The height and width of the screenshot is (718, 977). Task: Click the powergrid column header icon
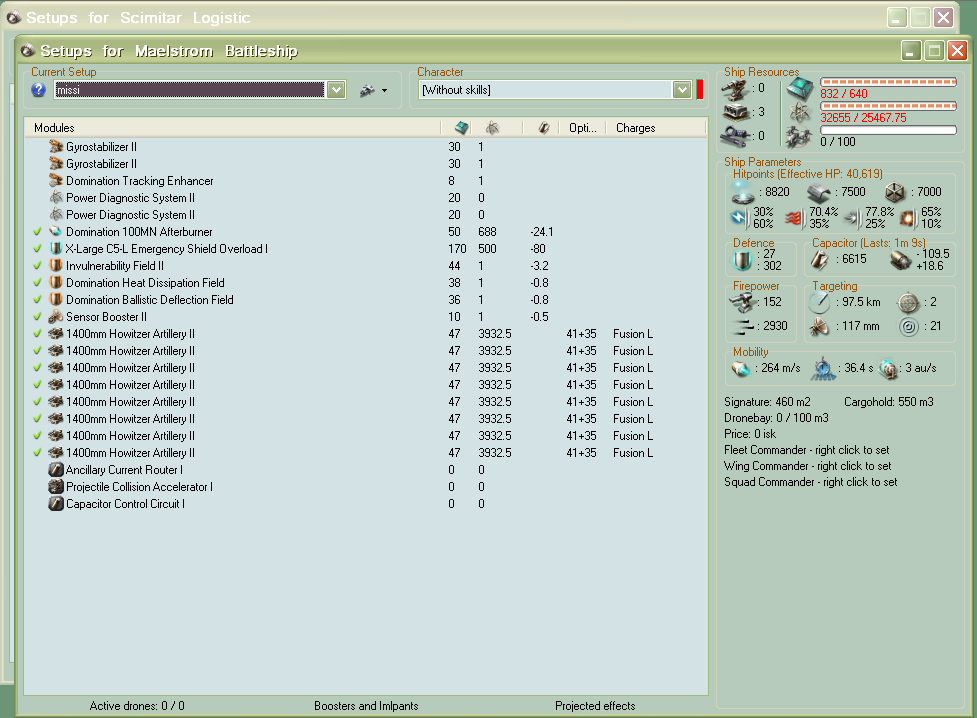click(492, 128)
